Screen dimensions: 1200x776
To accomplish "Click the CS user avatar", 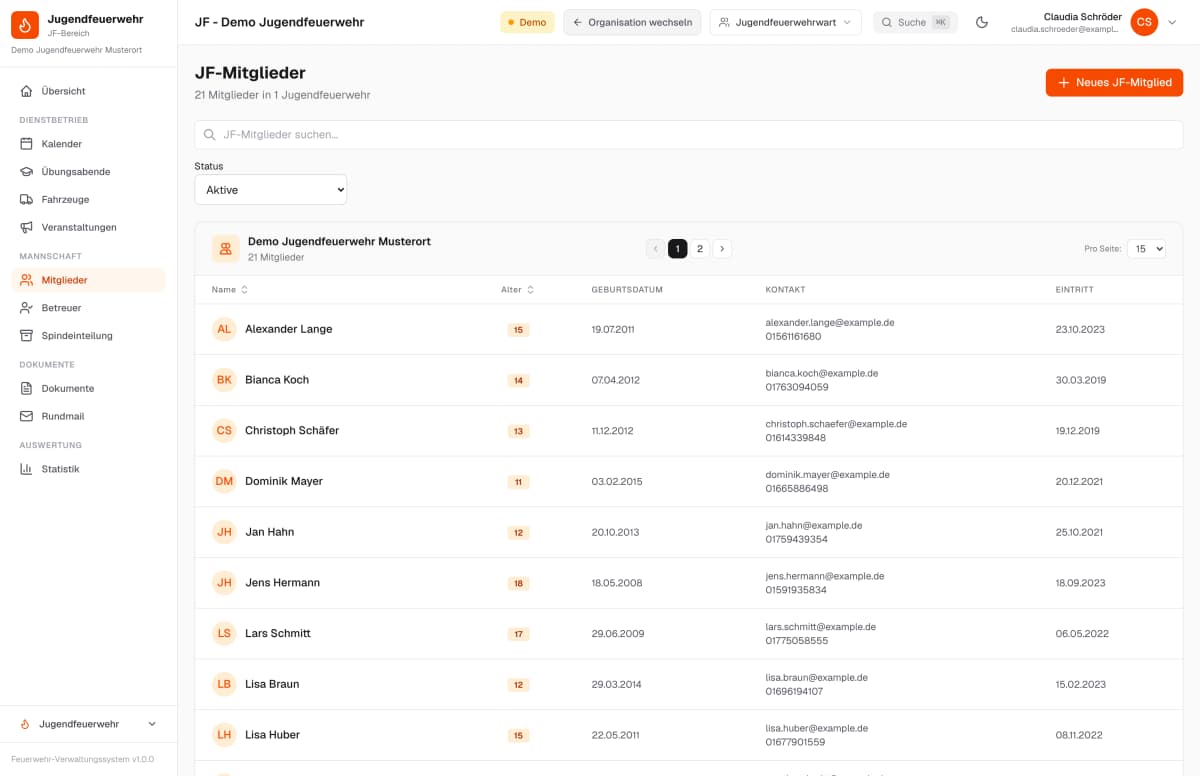I will [x=1144, y=22].
